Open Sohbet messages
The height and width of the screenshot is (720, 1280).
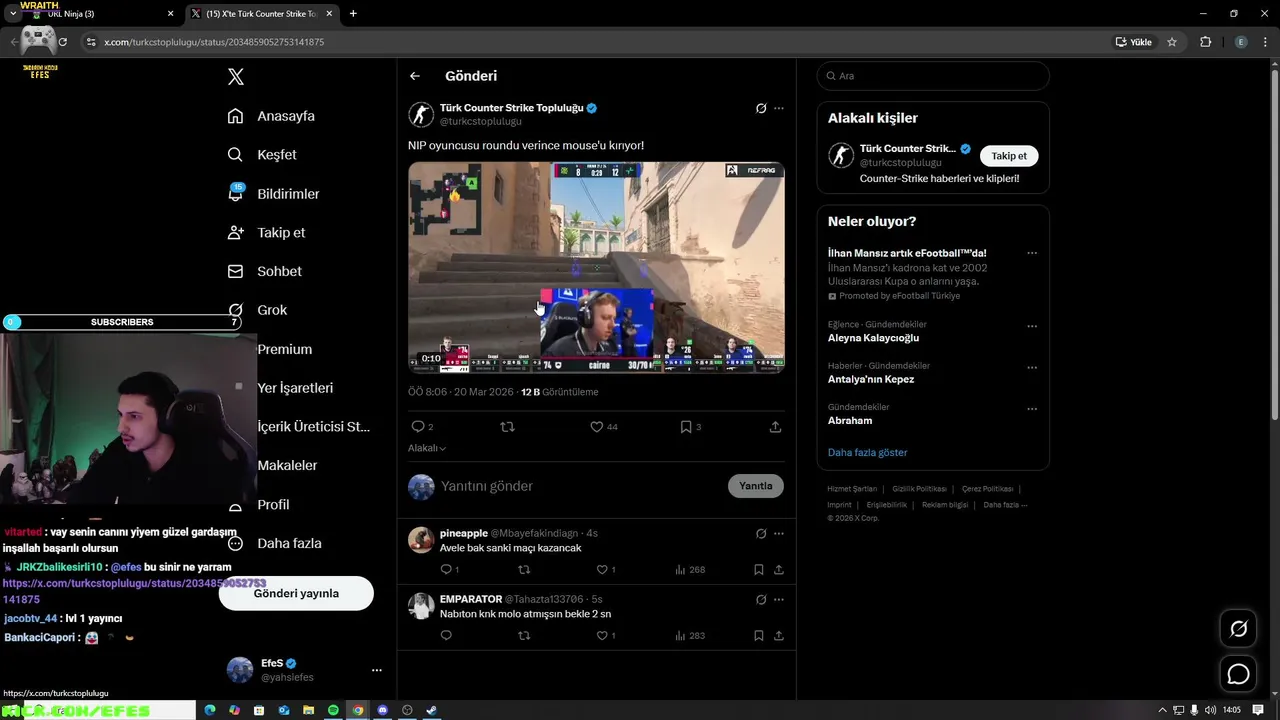point(264,271)
